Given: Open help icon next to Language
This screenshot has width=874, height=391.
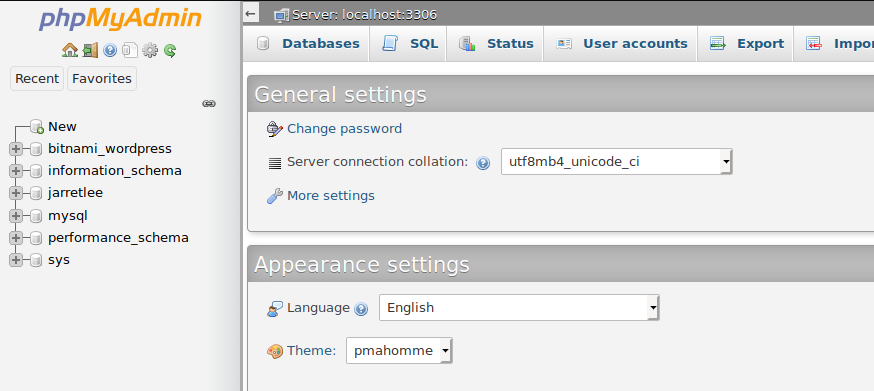Looking at the screenshot, I should point(361,309).
